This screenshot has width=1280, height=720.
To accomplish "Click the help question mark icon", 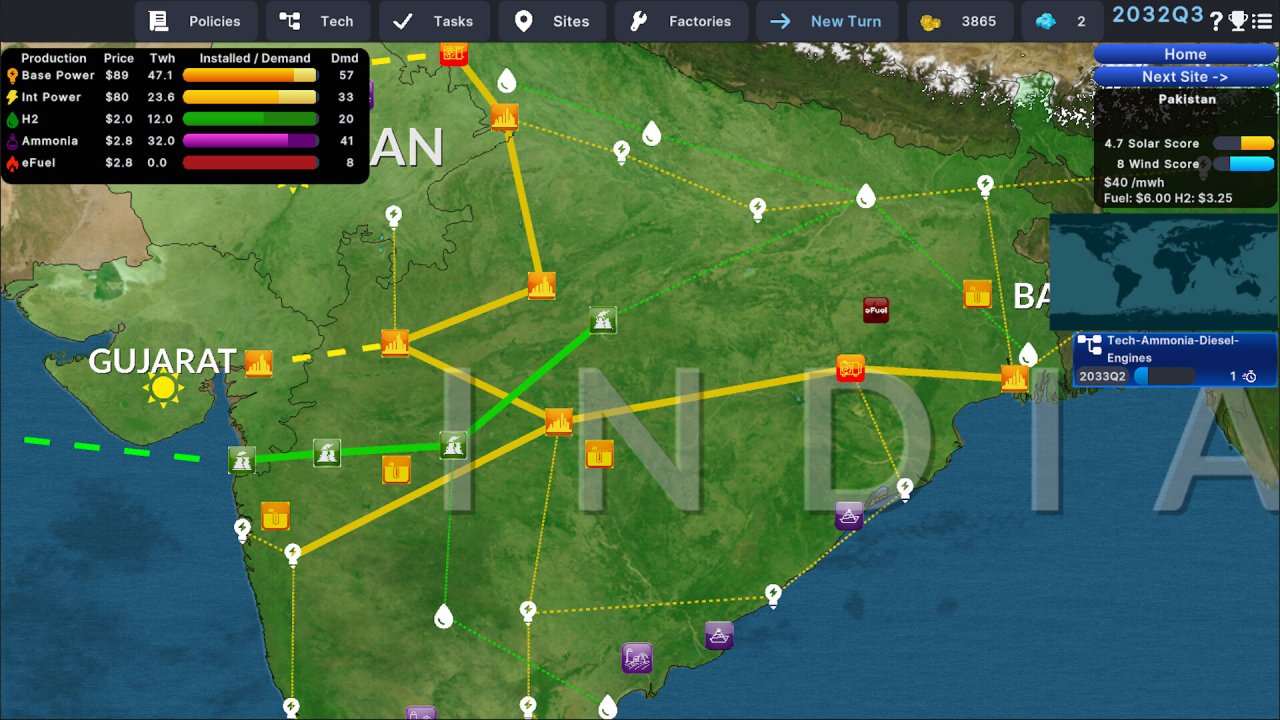I will click(x=1216, y=21).
